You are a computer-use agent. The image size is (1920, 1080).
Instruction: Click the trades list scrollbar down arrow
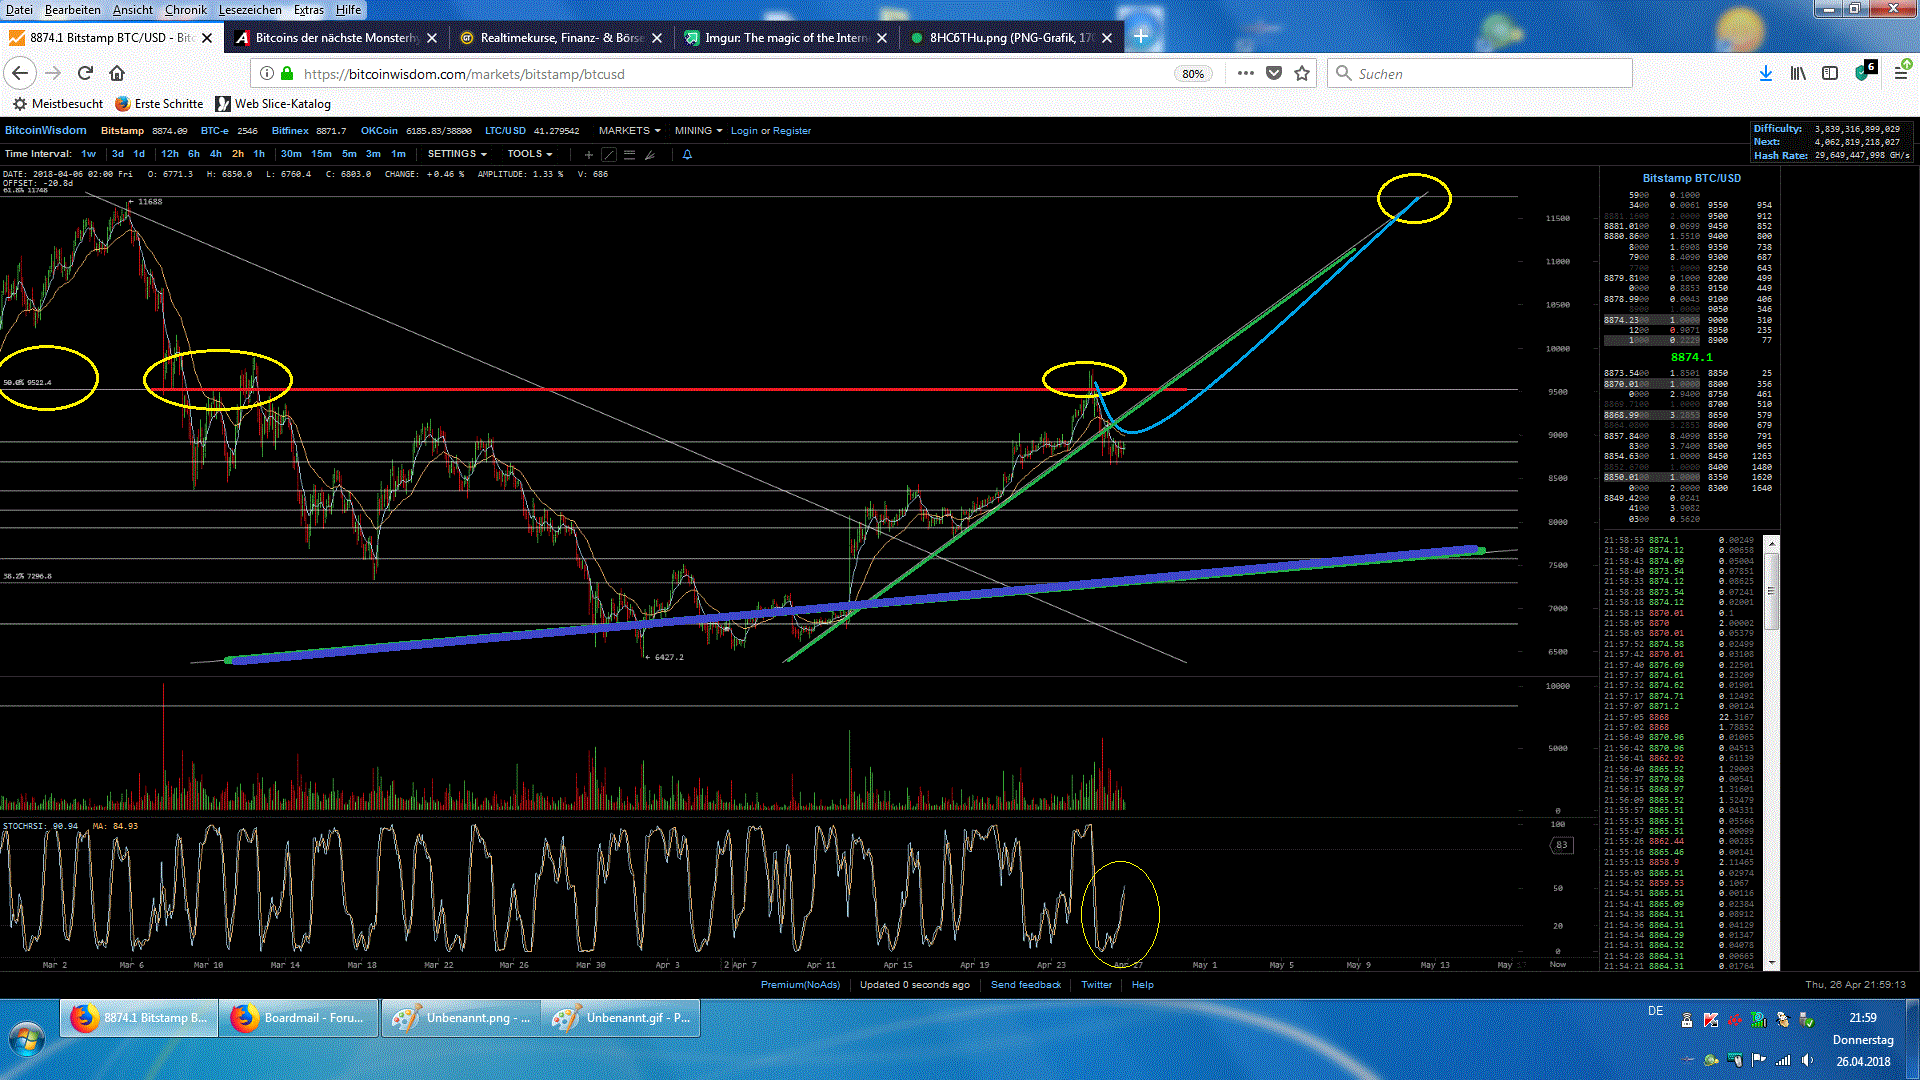(x=1772, y=963)
